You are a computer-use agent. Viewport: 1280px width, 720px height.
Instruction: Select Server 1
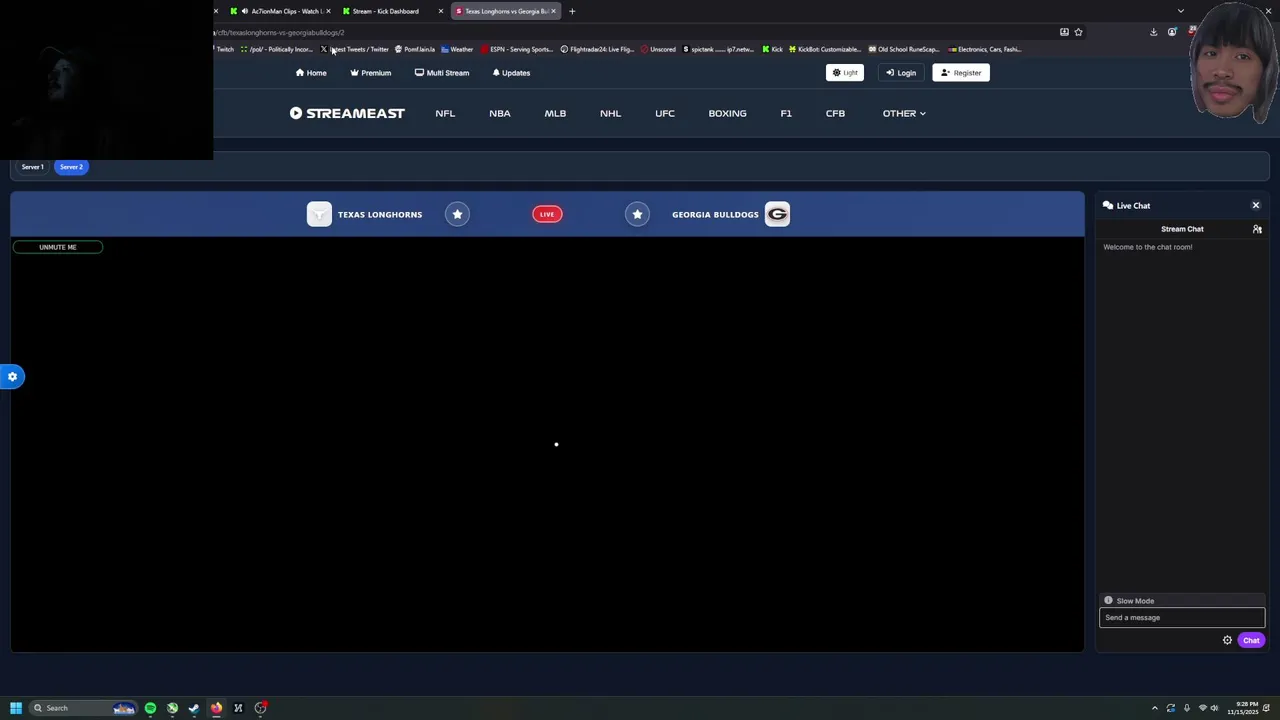pyautogui.click(x=33, y=167)
